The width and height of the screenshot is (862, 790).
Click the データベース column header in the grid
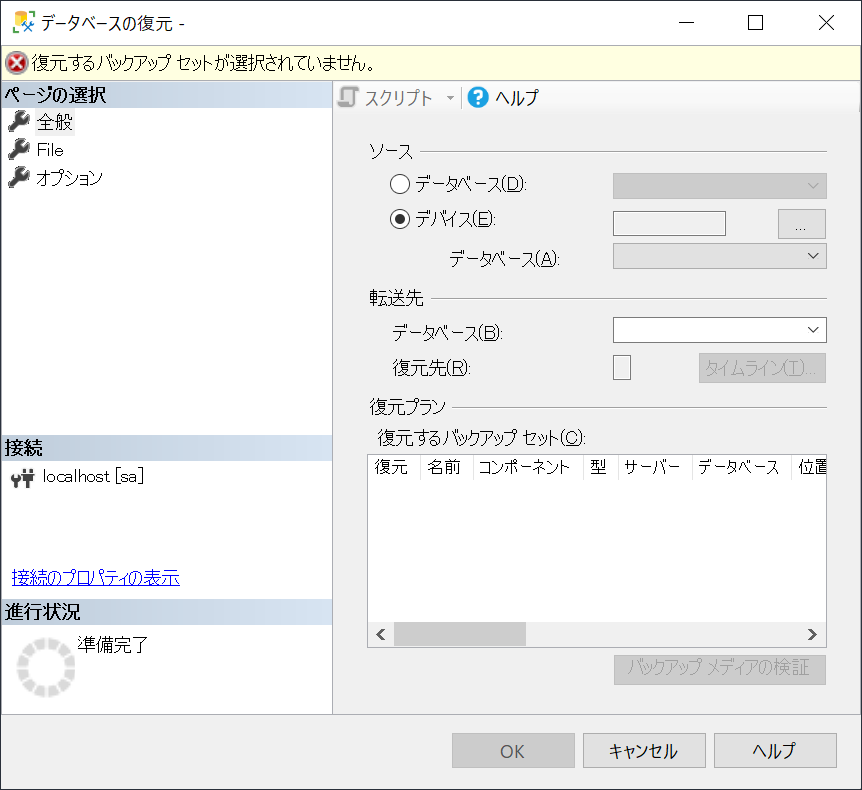pos(741,467)
